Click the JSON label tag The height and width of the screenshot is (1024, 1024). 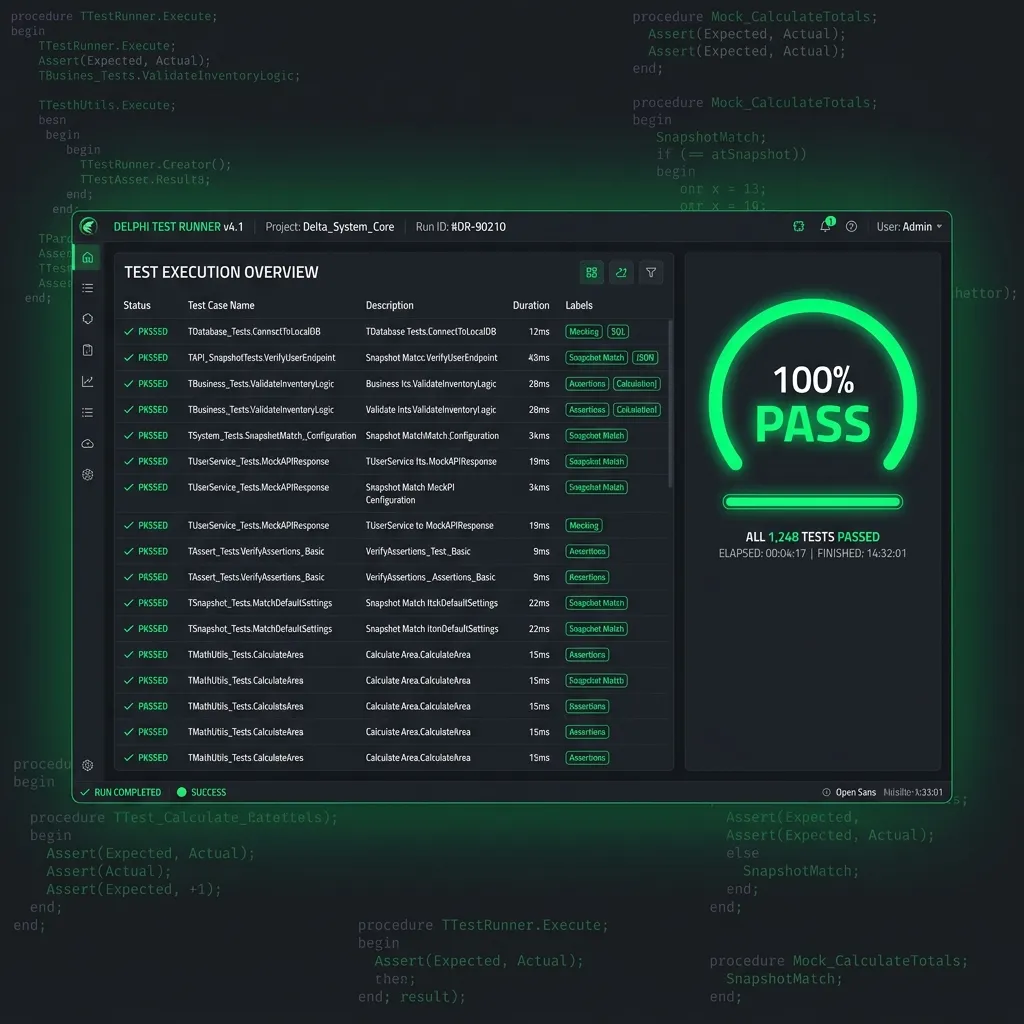pos(645,358)
